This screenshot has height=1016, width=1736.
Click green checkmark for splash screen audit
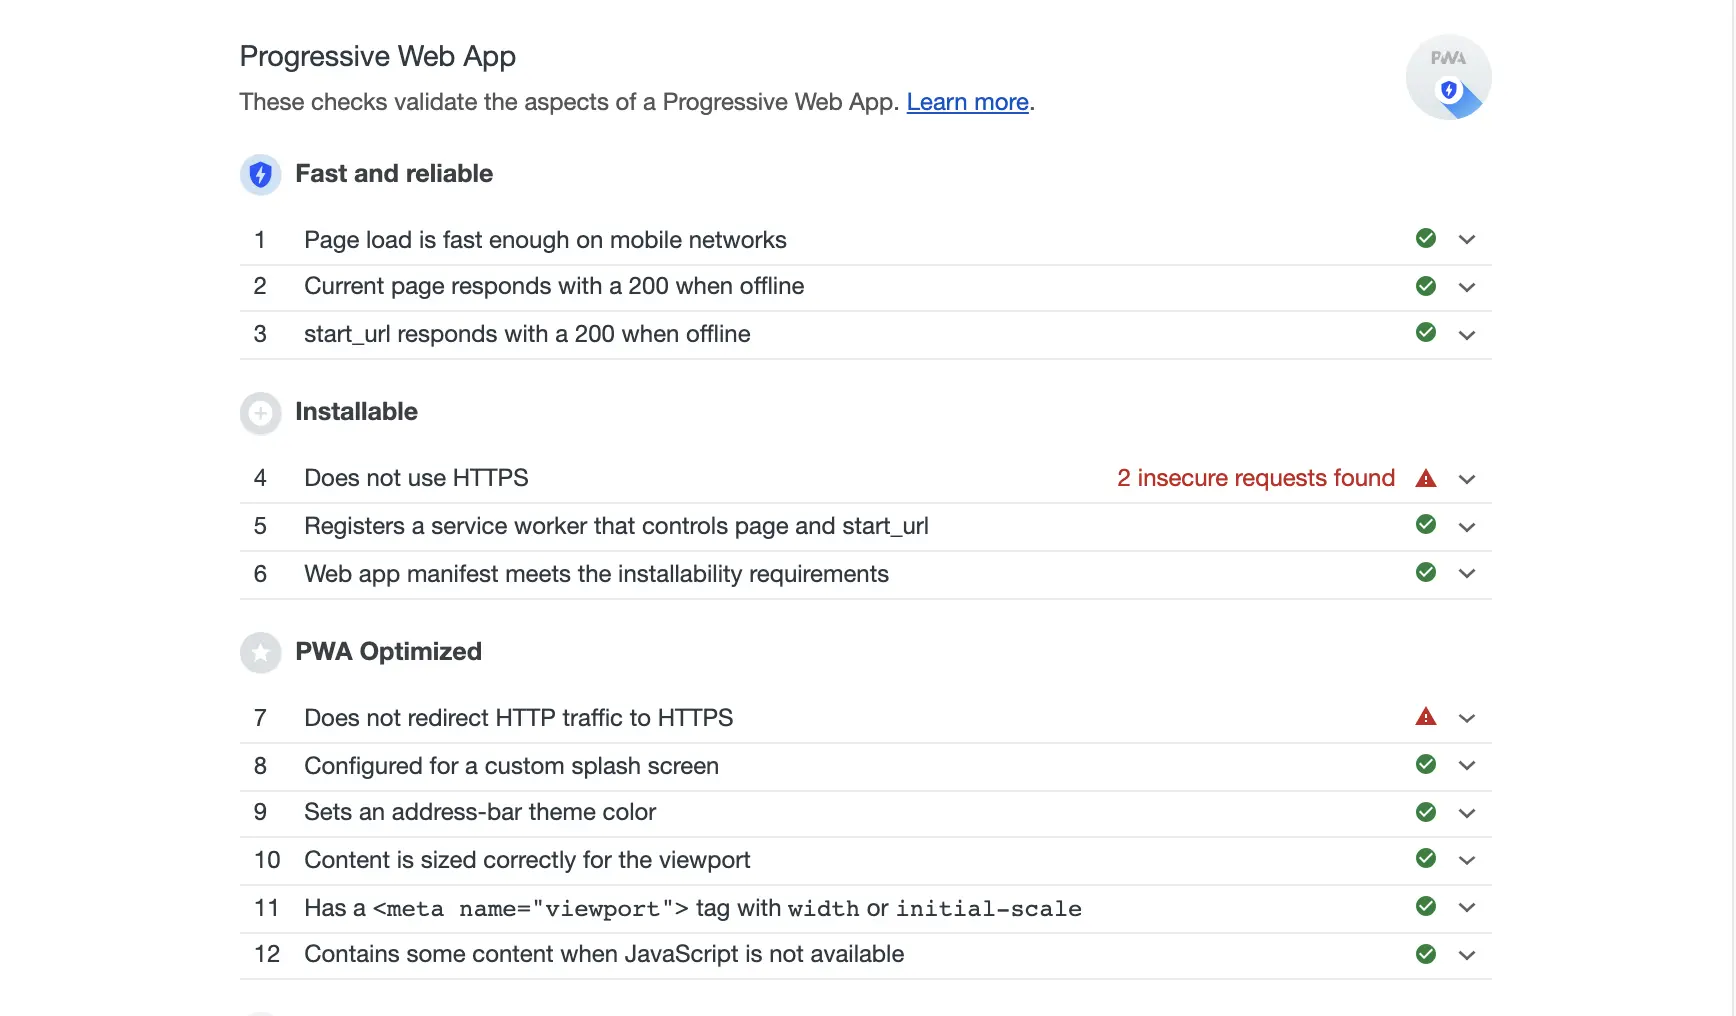[x=1426, y=765]
